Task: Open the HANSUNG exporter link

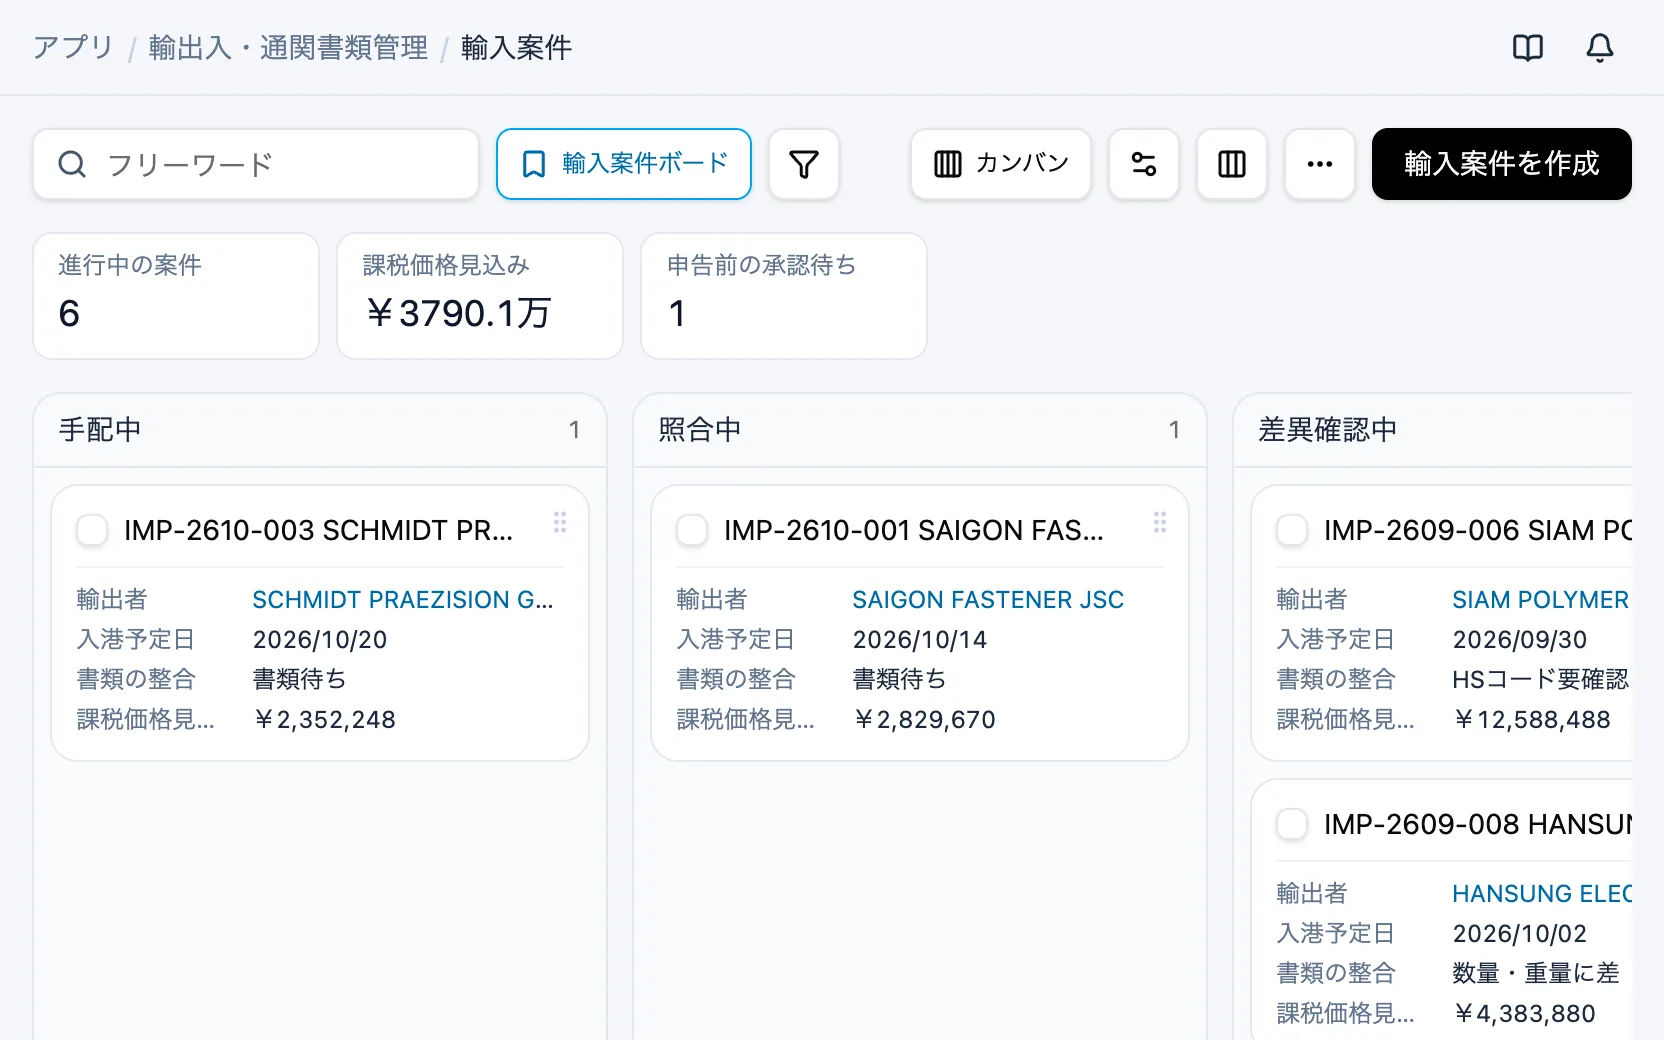Action: pyautogui.click(x=1541, y=893)
